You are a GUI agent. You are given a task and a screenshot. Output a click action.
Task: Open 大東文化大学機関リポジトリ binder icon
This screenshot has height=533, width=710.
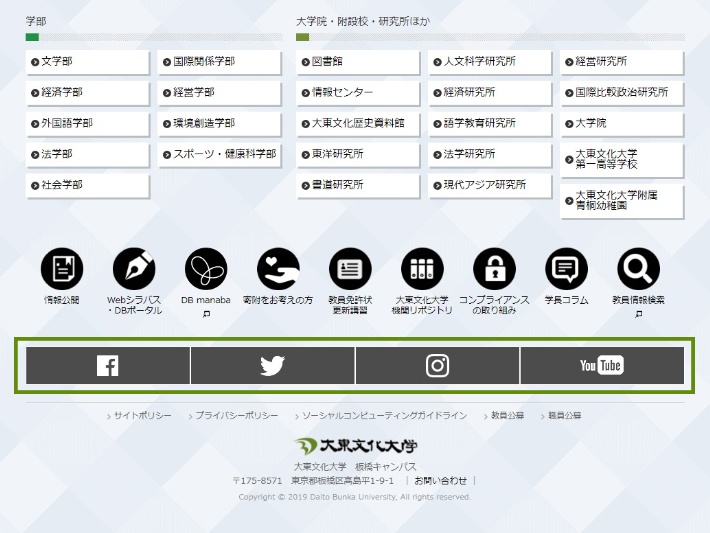[422, 269]
